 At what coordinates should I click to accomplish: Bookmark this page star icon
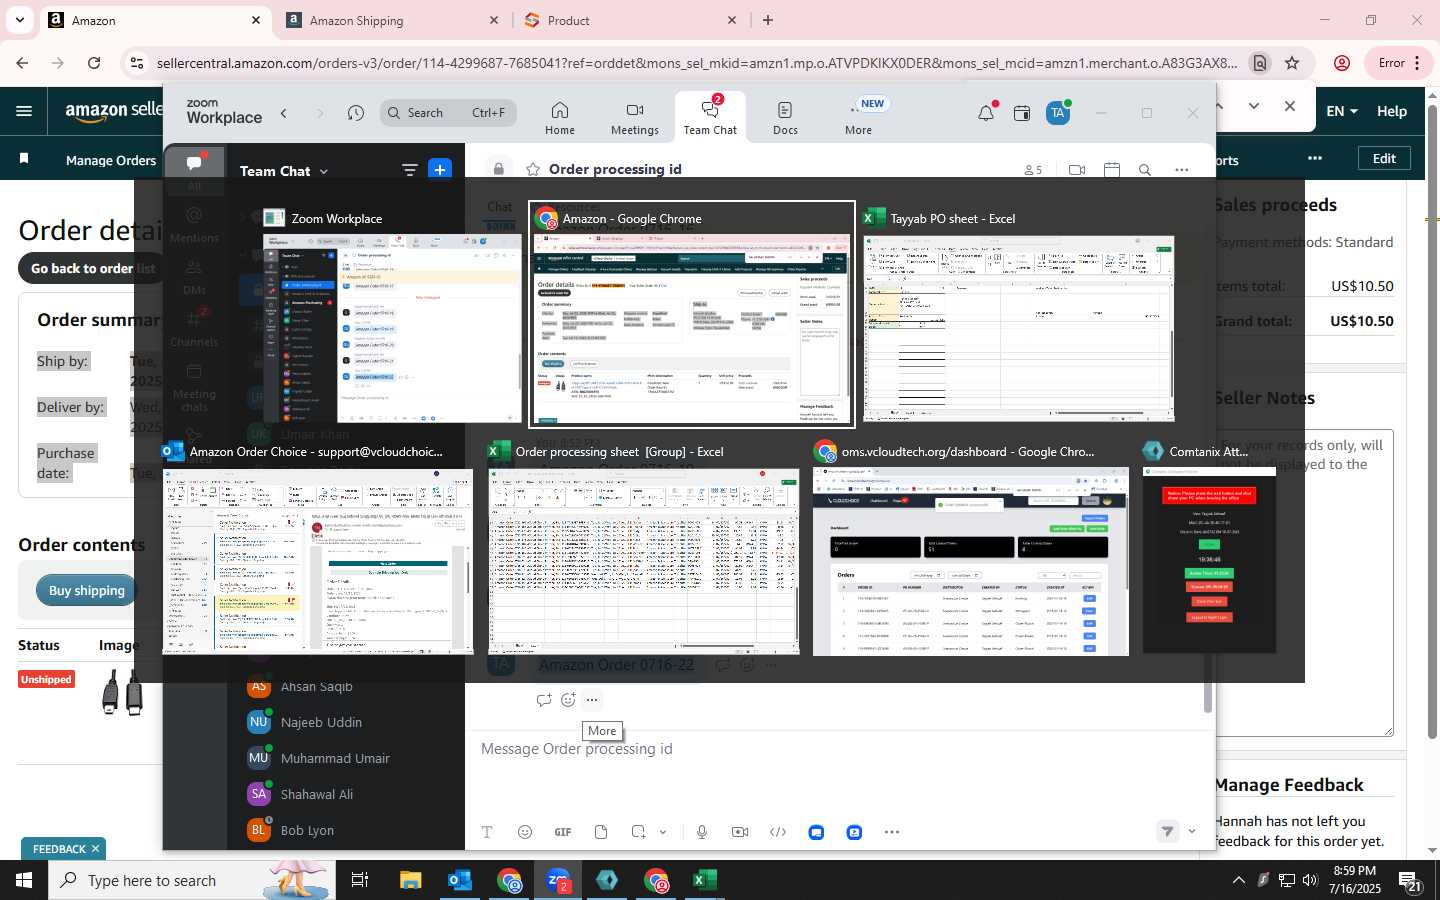point(1292,63)
